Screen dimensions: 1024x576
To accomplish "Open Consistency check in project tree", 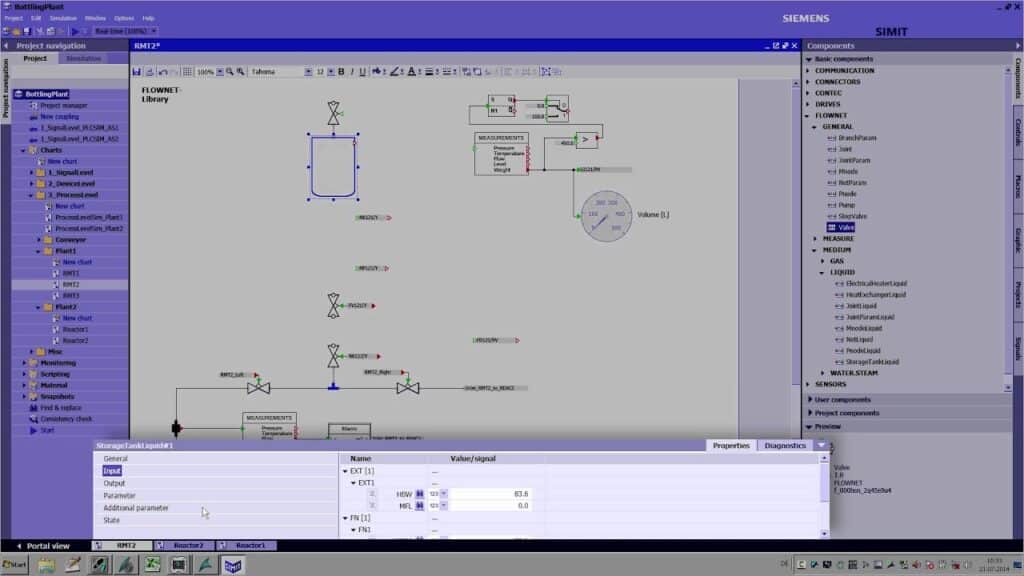I will coord(65,419).
